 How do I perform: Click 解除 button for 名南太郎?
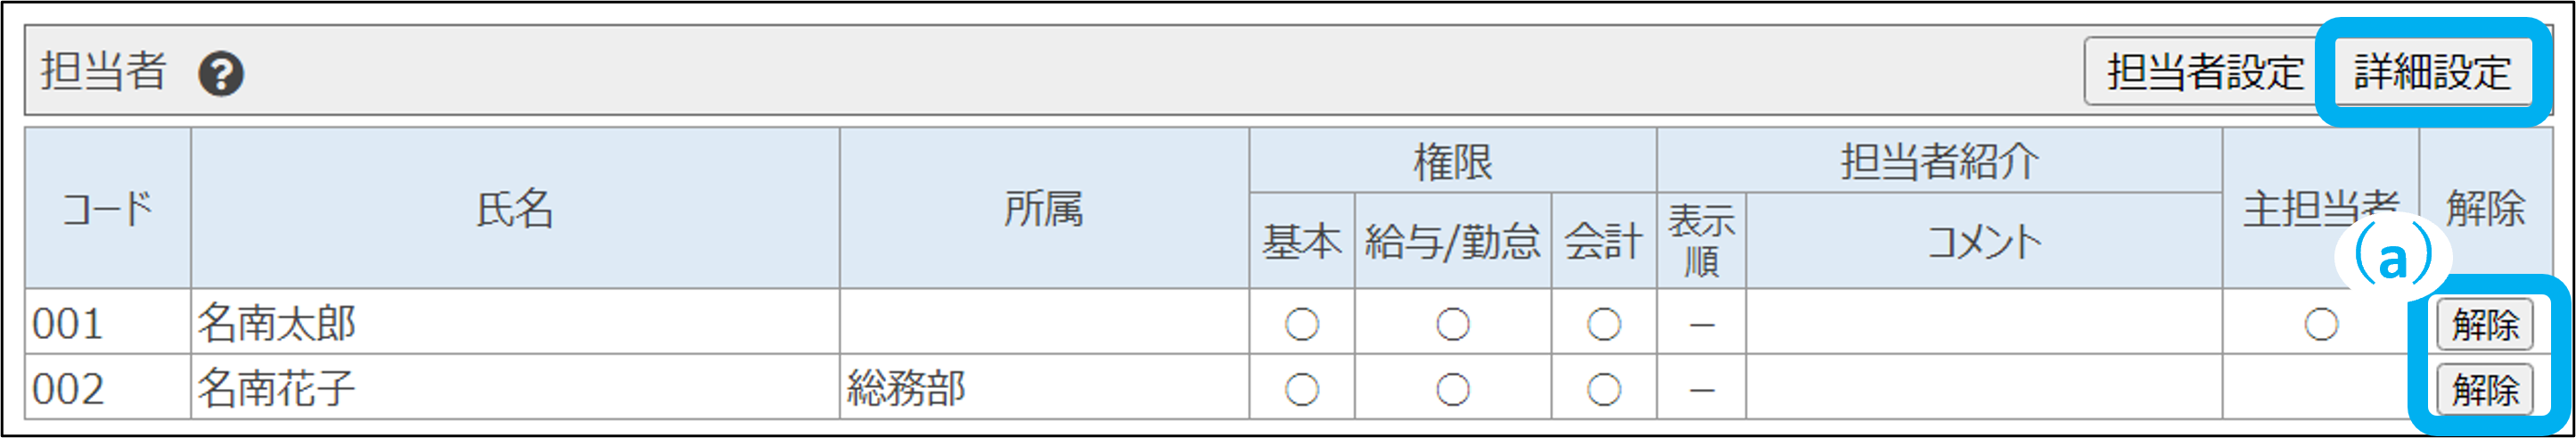coord(2484,324)
